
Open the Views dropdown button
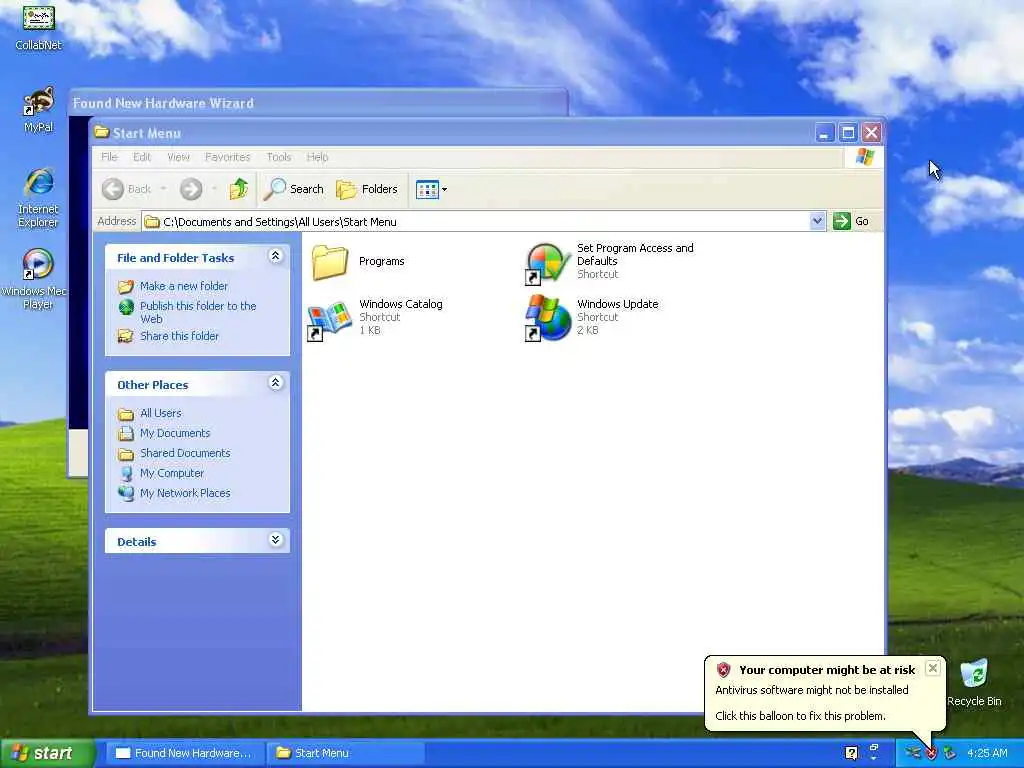(x=431, y=189)
